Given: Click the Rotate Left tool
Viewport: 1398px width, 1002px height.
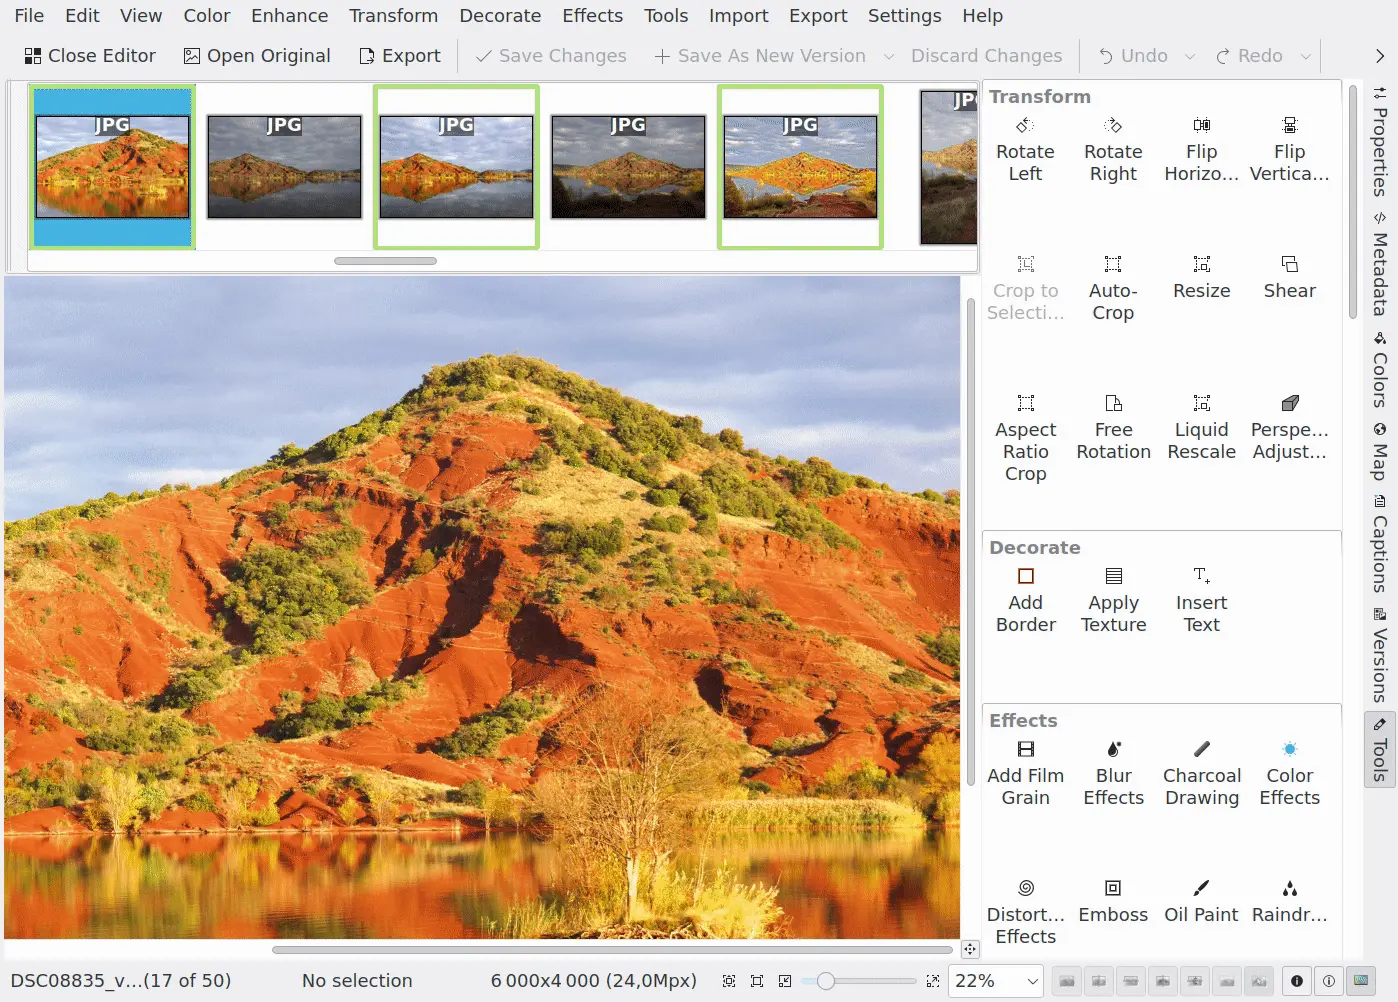Looking at the screenshot, I should pyautogui.click(x=1025, y=150).
